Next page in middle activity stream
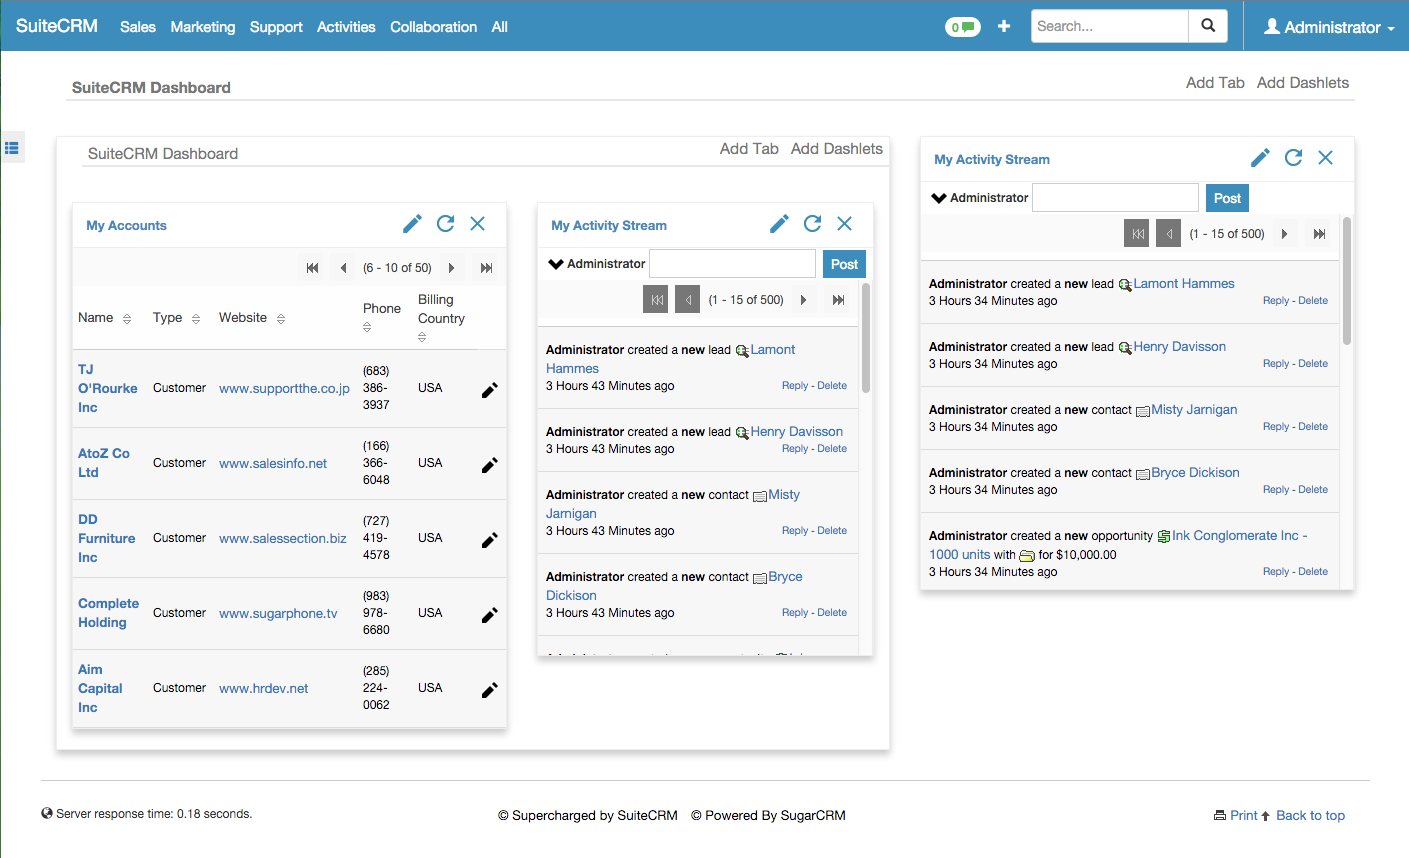1409x858 pixels. tap(803, 300)
